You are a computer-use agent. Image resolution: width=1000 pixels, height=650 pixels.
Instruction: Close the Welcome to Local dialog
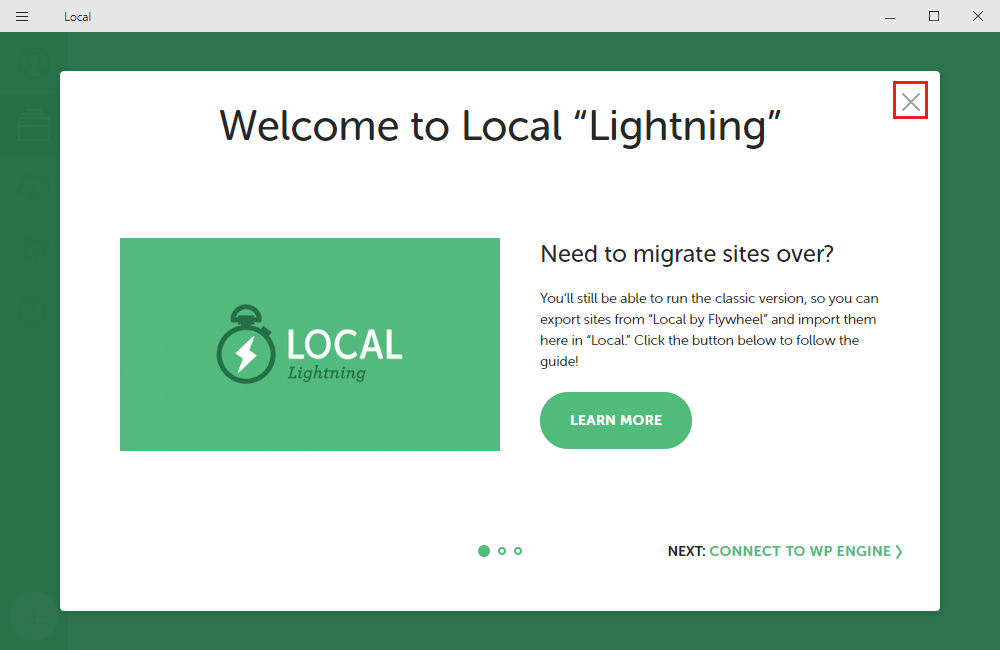pyautogui.click(x=910, y=101)
